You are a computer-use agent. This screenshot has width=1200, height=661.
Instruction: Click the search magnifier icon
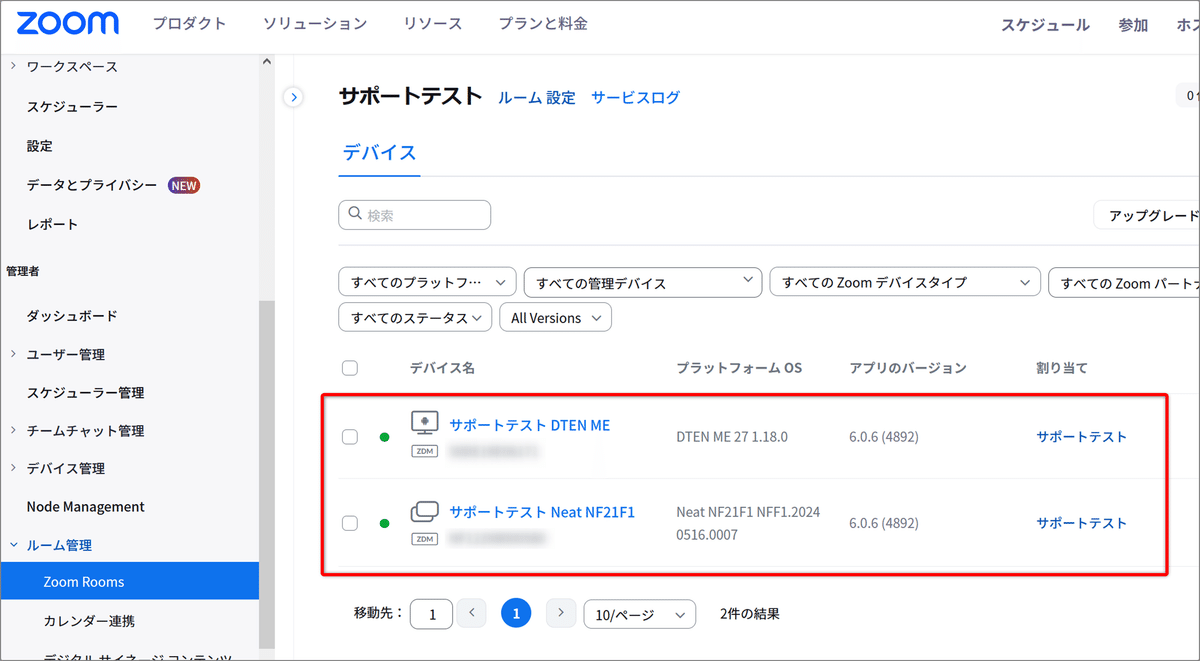(355, 214)
